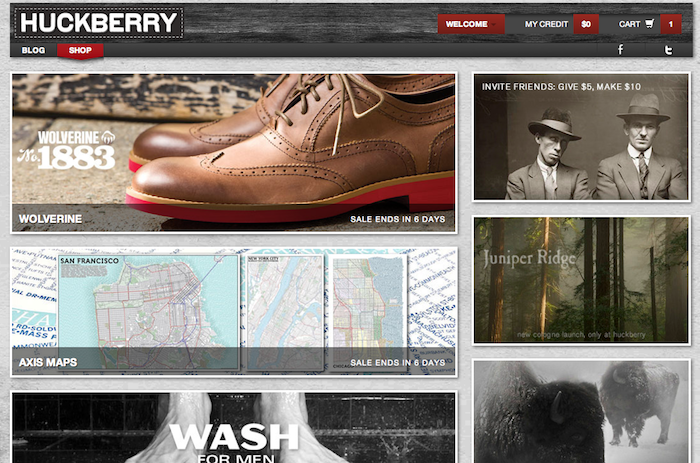This screenshot has width=700, height=463.
Task: Select the Shop tab
Action: (x=80, y=50)
